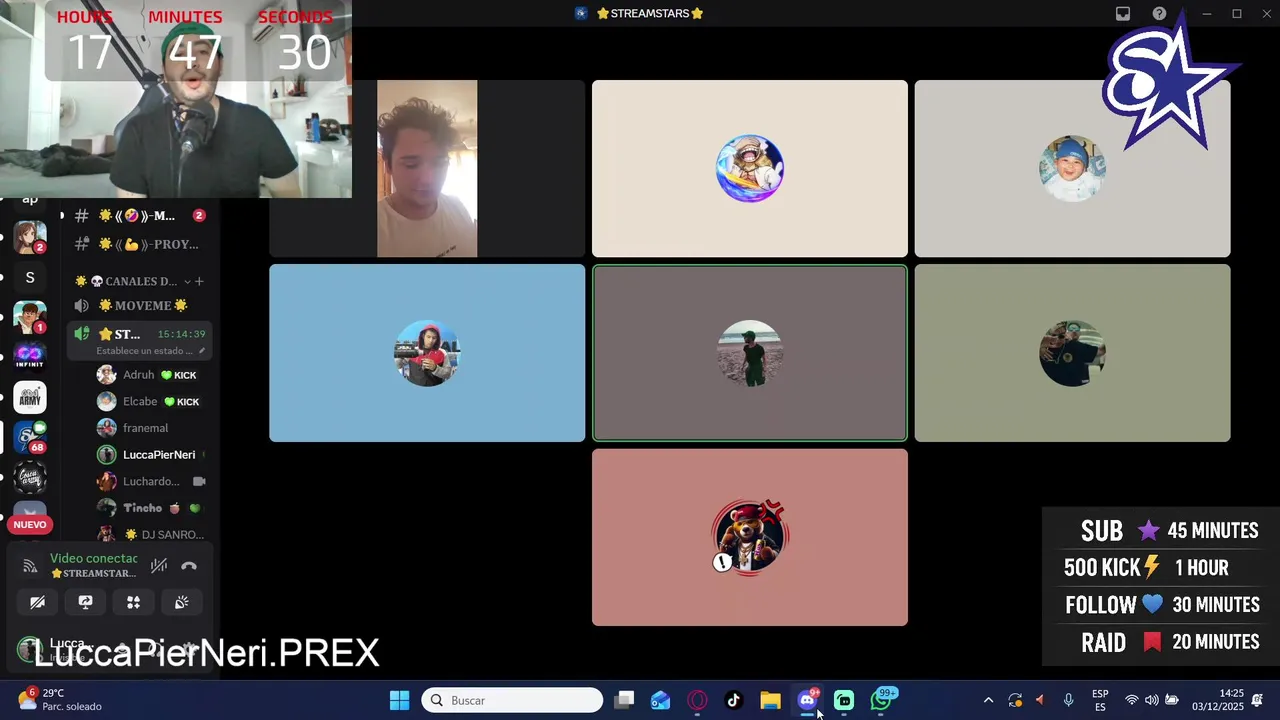Focus pink tile with bear avatar
The image size is (1280, 720).
pyautogui.click(x=750, y=537)
